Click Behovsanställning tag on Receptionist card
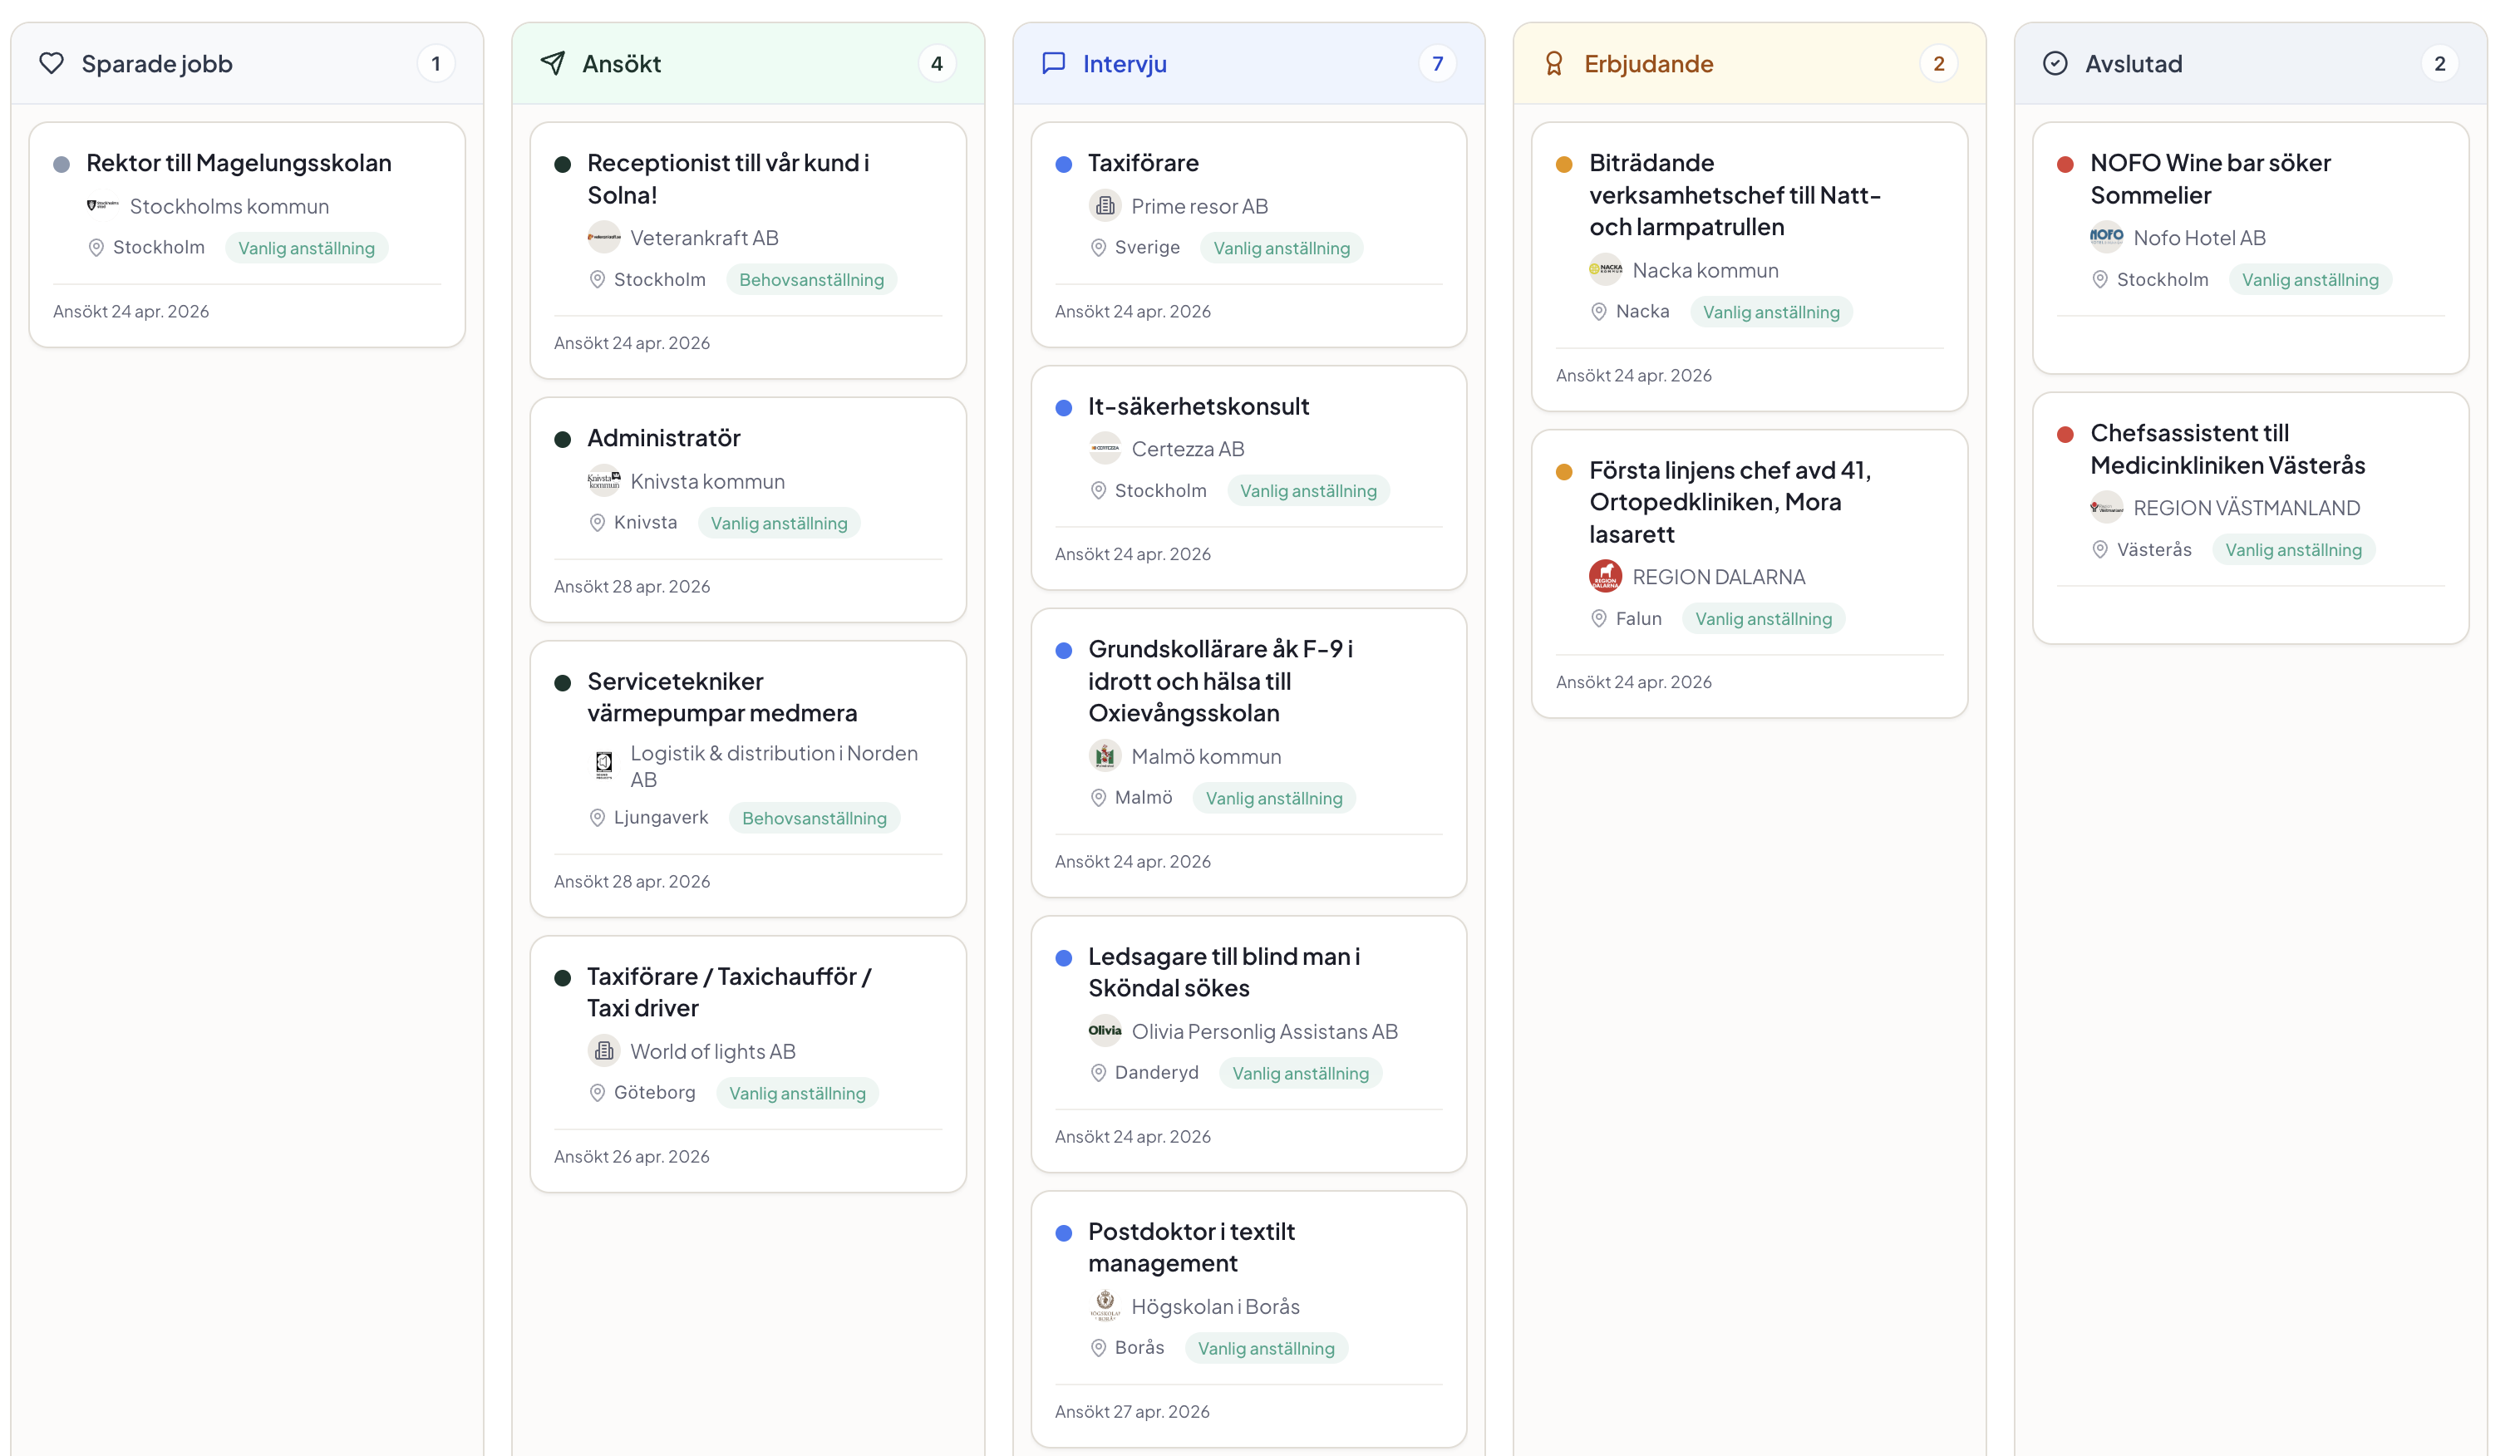 coord(811,280)
